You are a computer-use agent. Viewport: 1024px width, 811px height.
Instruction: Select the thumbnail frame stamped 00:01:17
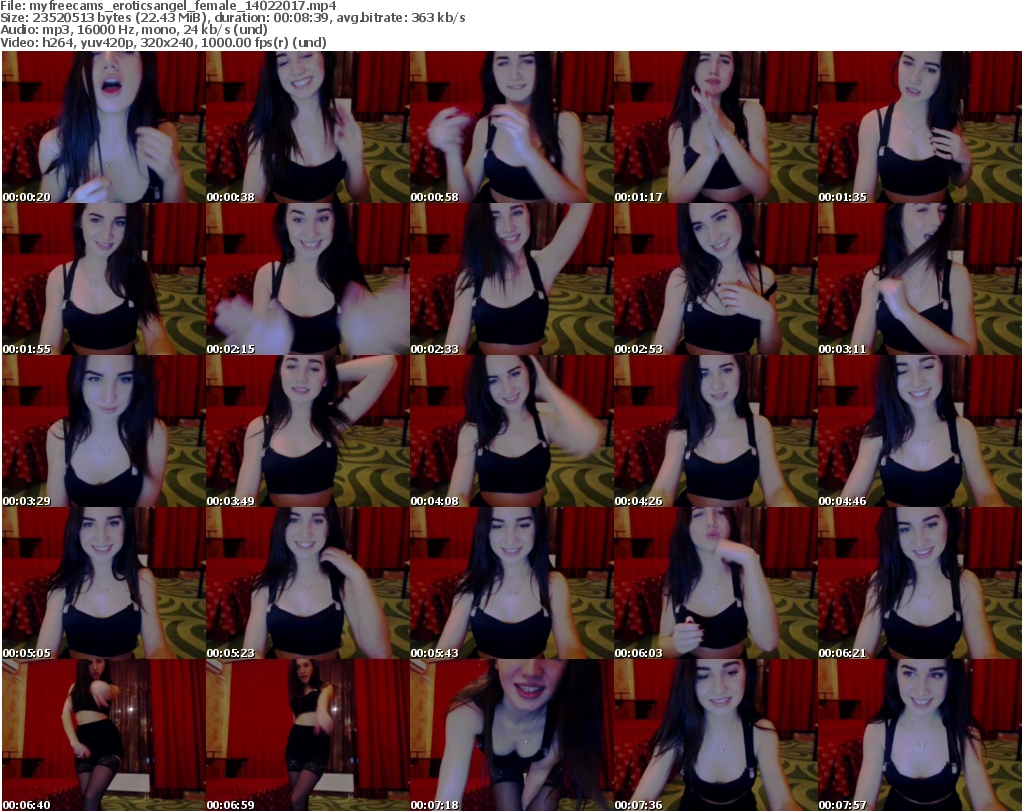[716, 127]
